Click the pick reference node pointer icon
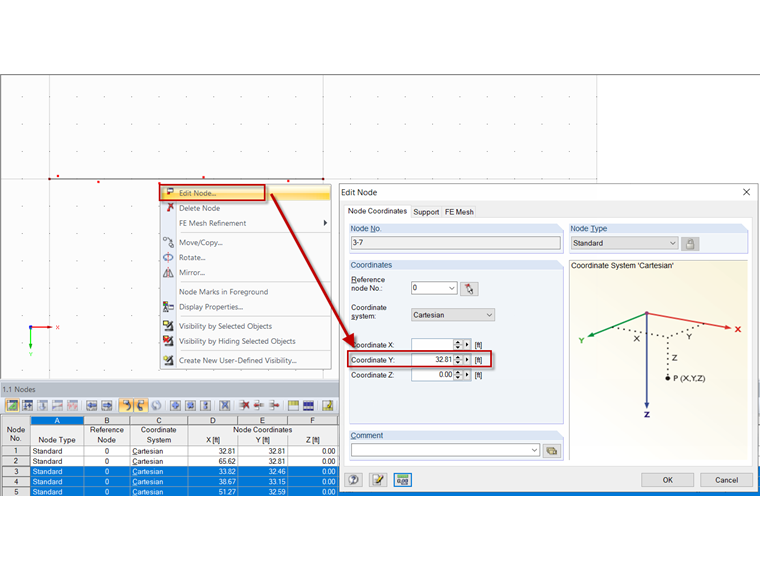 coord(469,289)
